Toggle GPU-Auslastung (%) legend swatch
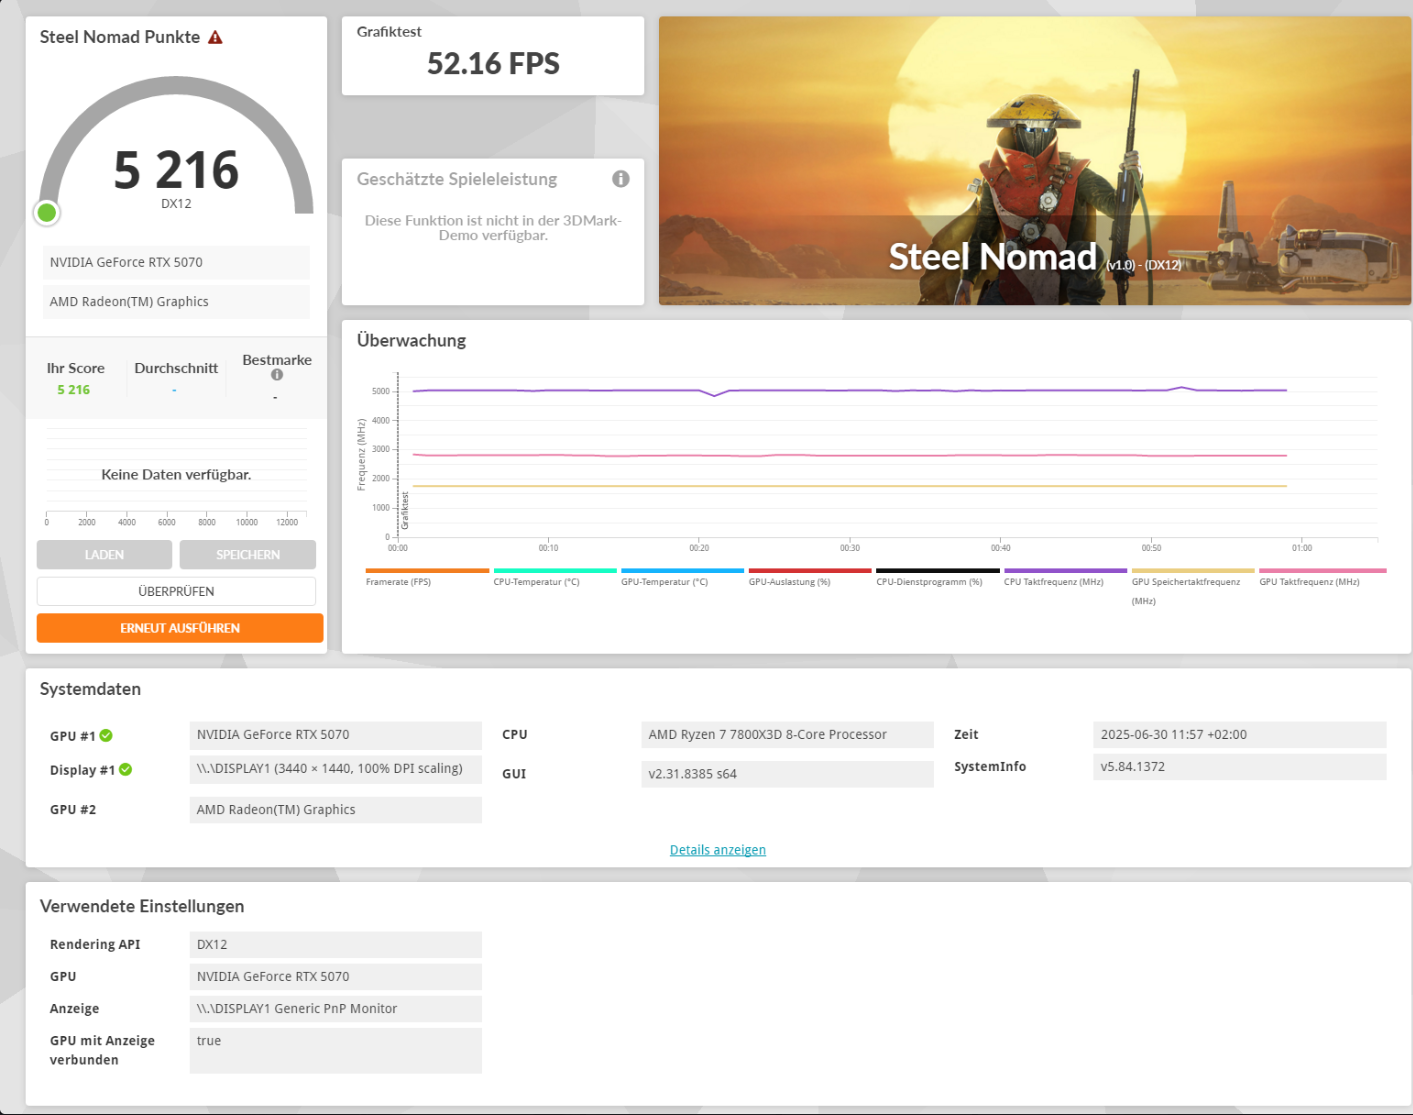This screenshot has height=1115, width=1413. [810, 571]
